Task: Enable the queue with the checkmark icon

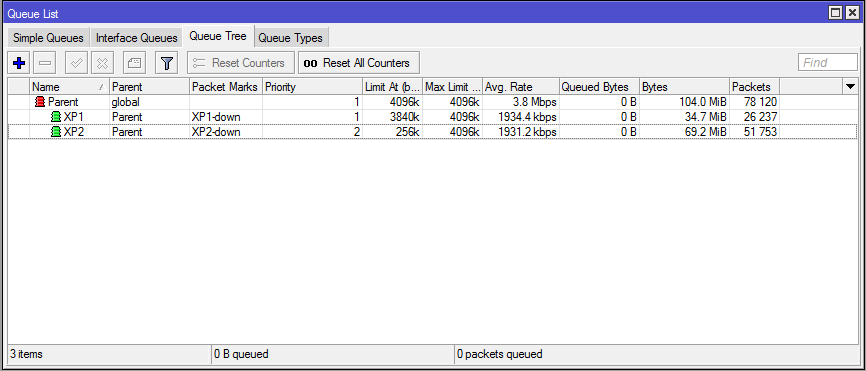Action: point(77,63)
